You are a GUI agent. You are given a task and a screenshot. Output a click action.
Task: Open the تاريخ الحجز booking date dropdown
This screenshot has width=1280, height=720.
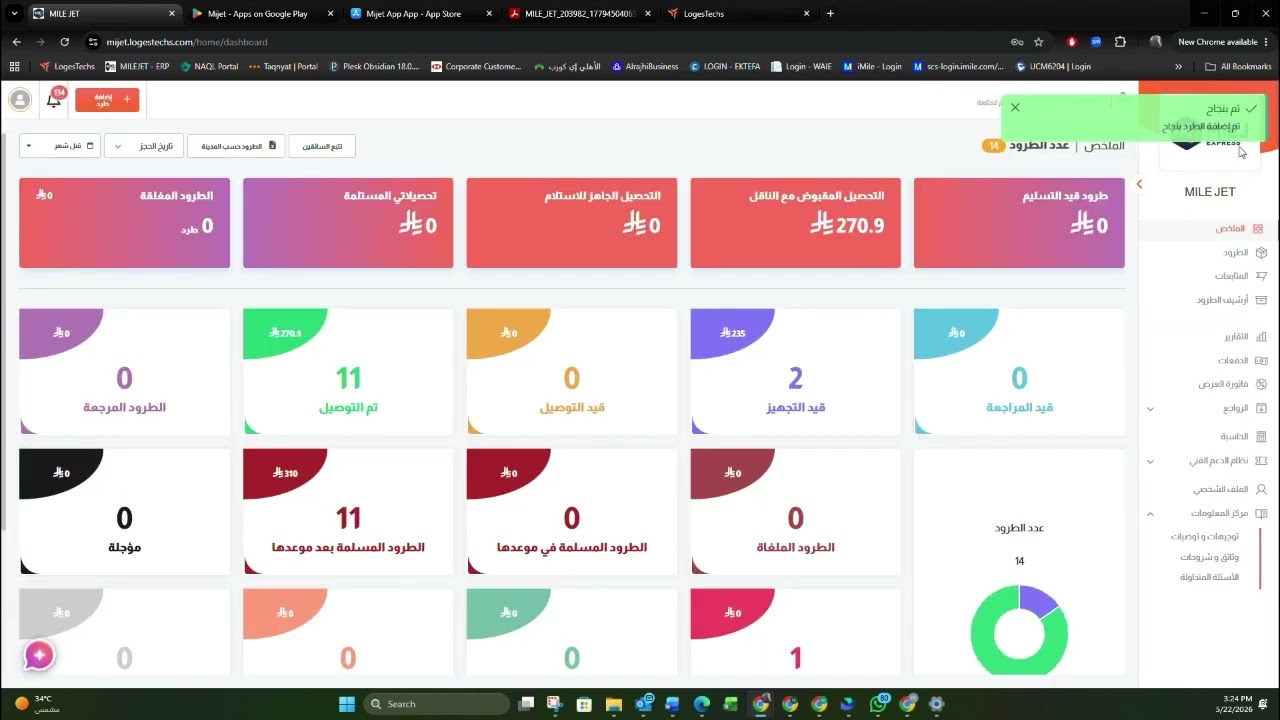143,146
